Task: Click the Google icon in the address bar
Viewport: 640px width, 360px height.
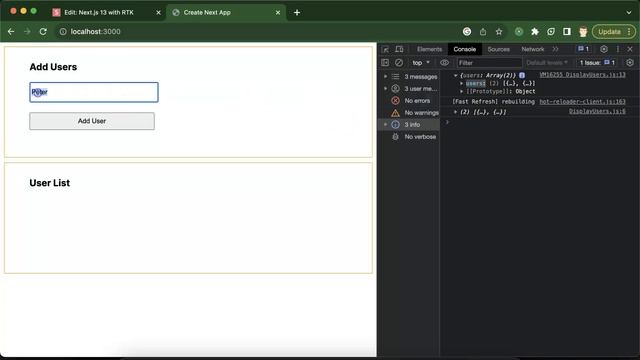Action: 467,31
